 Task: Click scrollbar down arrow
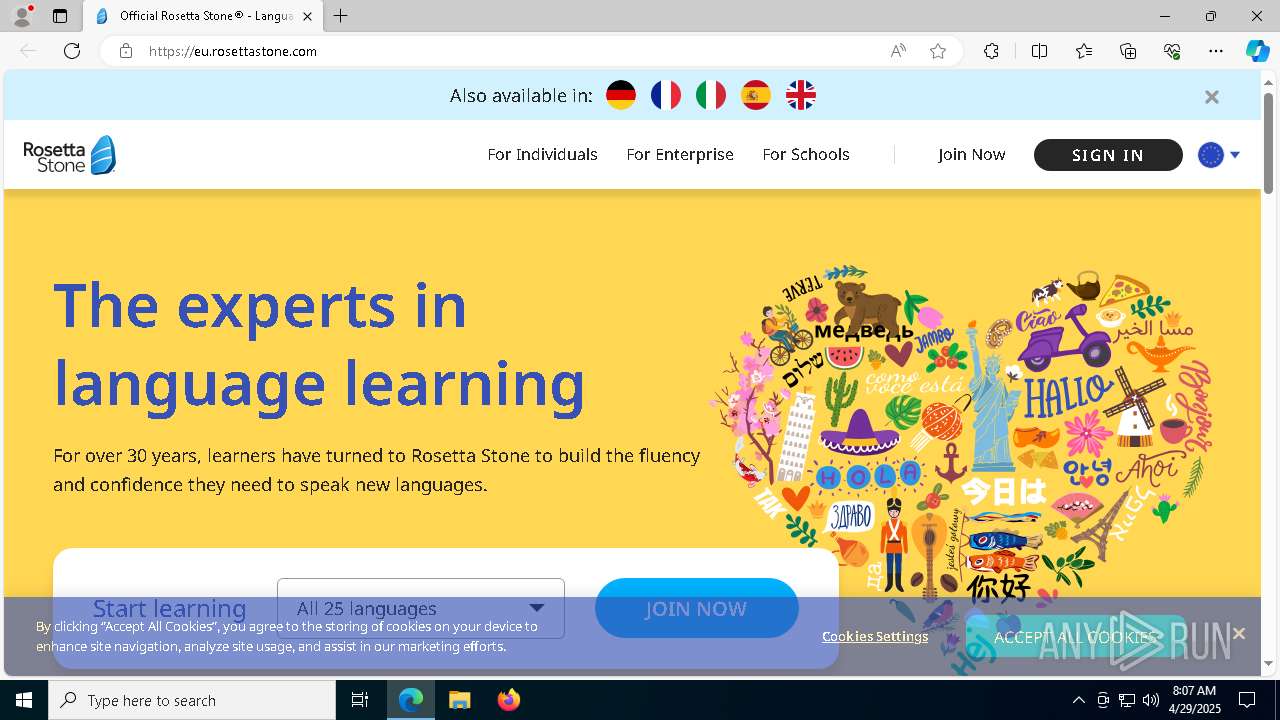(x=1269, y=663)
